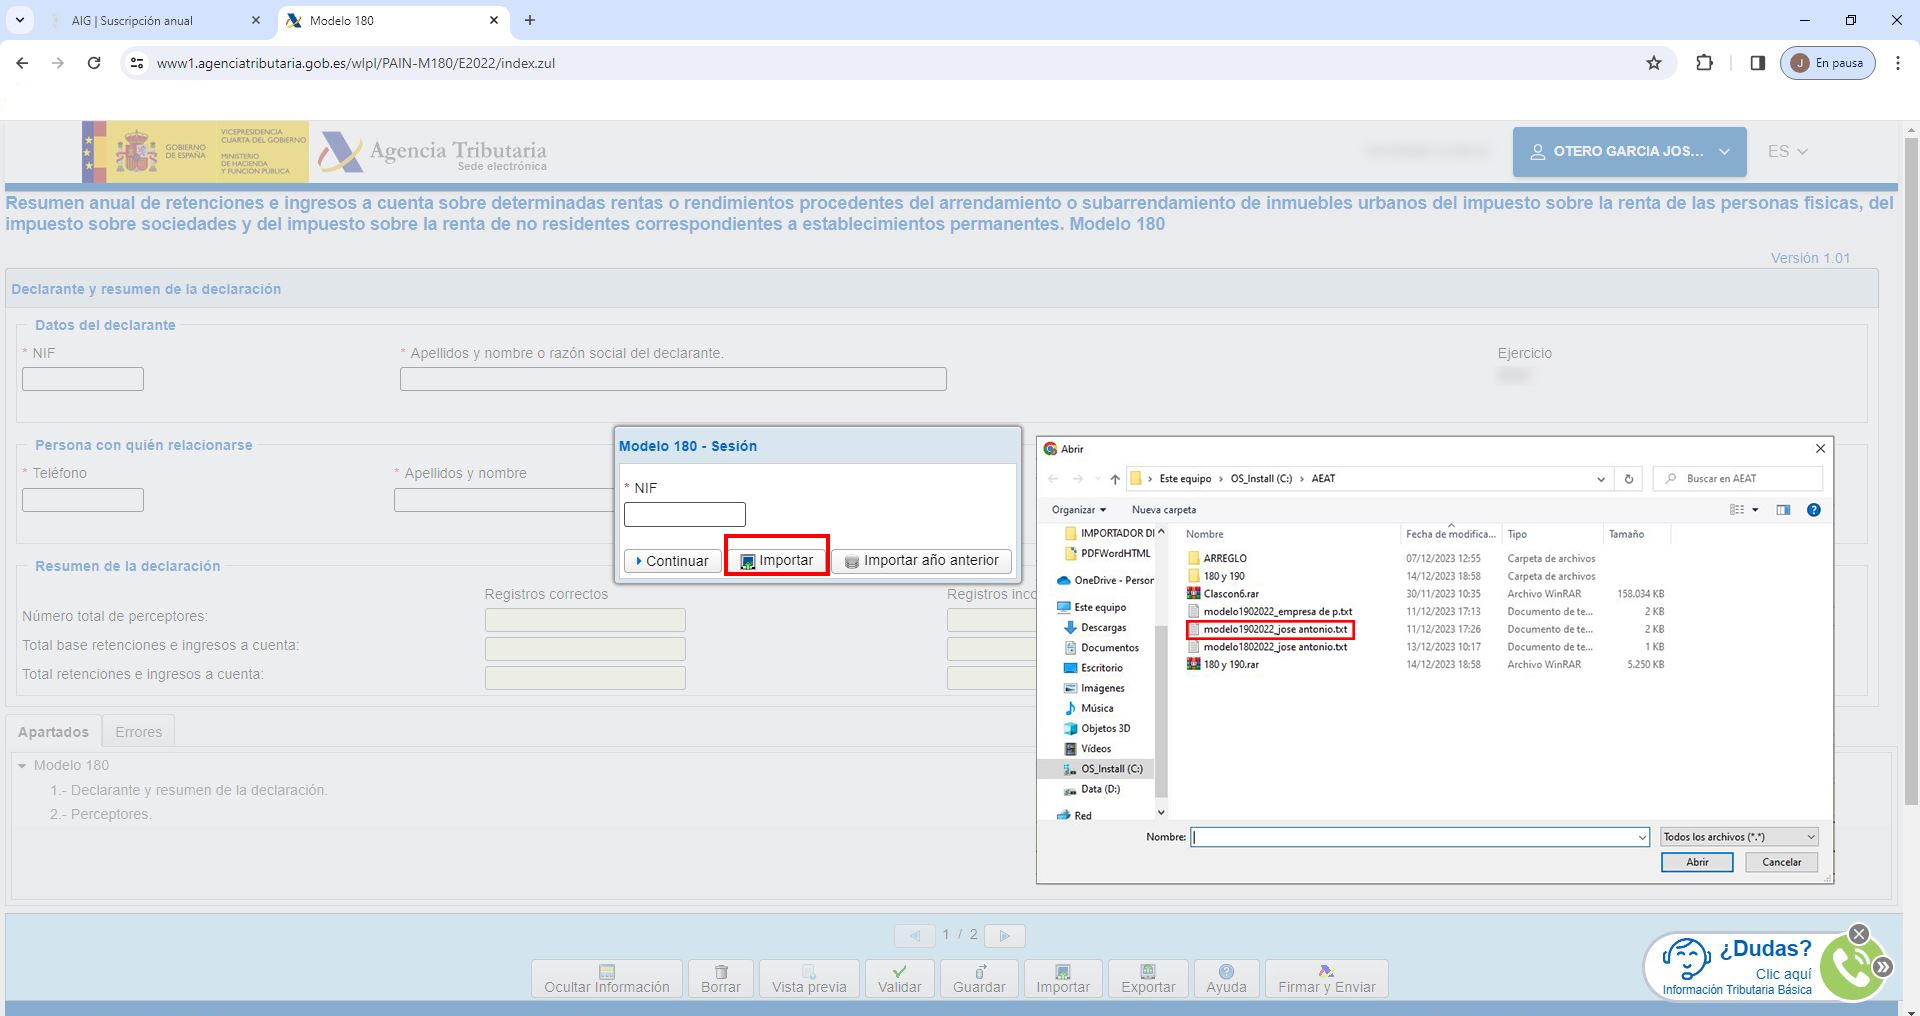This screenshot has width=1920, height=1016.
Task: Open the ES language dropdown
Action: tap(1787, 152)
